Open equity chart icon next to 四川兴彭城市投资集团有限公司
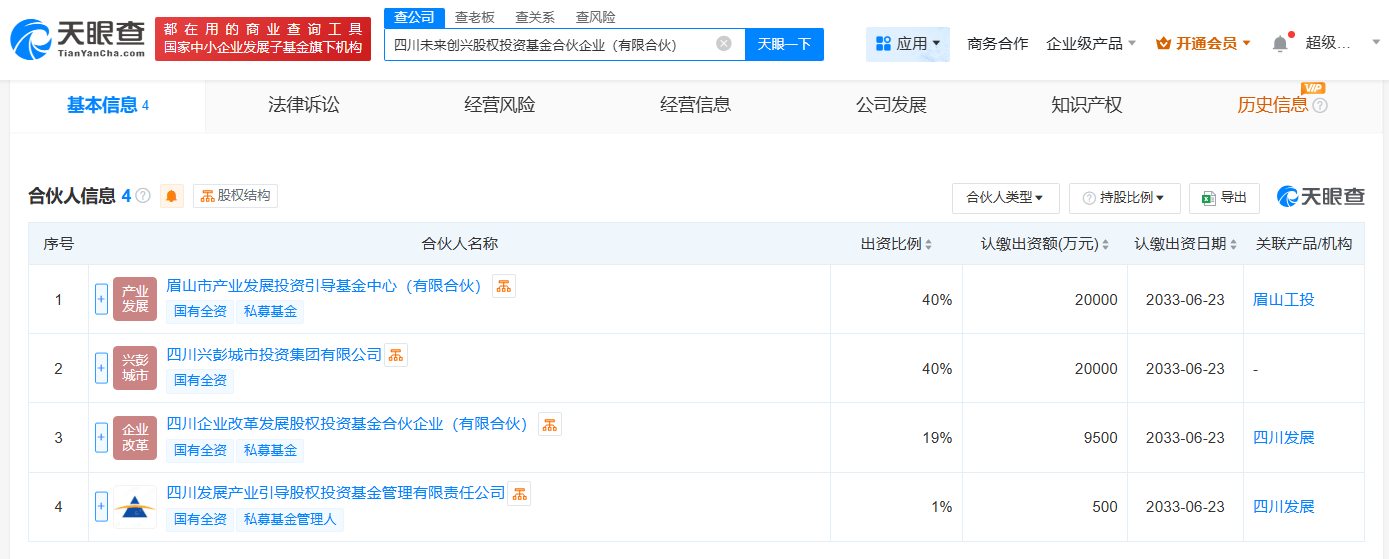Viewport: 1389px width, 559px height. 396,355
